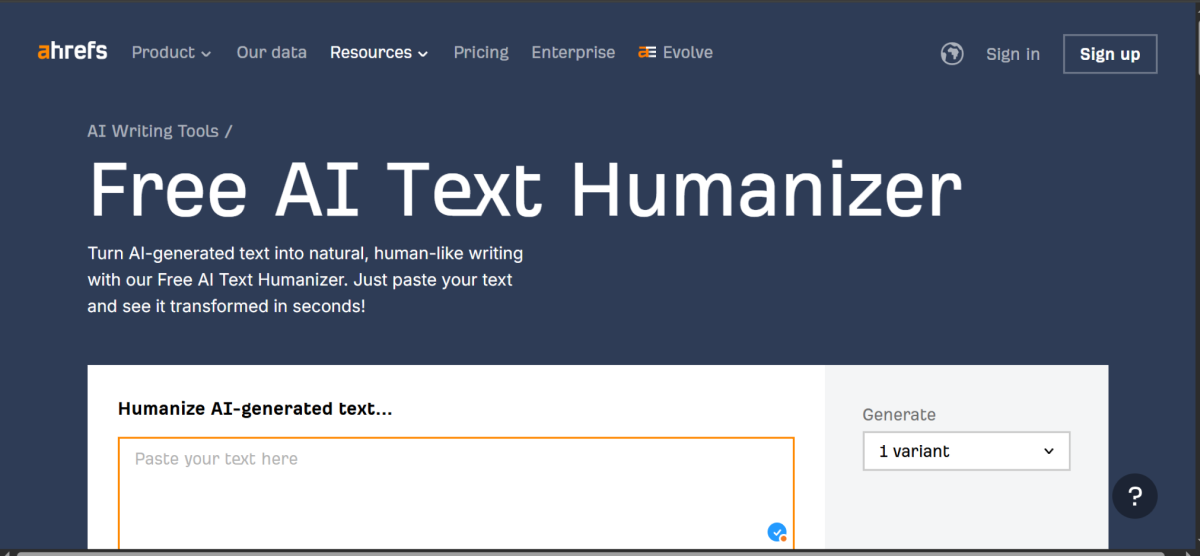
Task: Click the Sign up button
Action: 1110,54
